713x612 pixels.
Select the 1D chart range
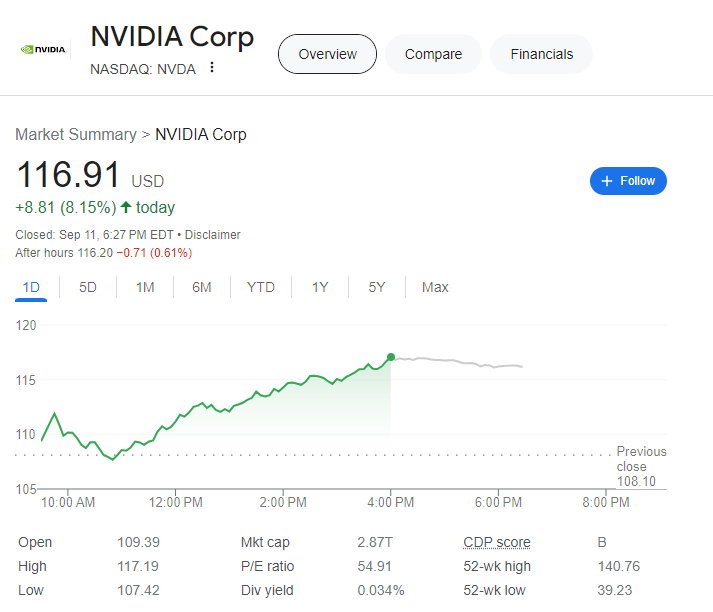pos(31,288)
